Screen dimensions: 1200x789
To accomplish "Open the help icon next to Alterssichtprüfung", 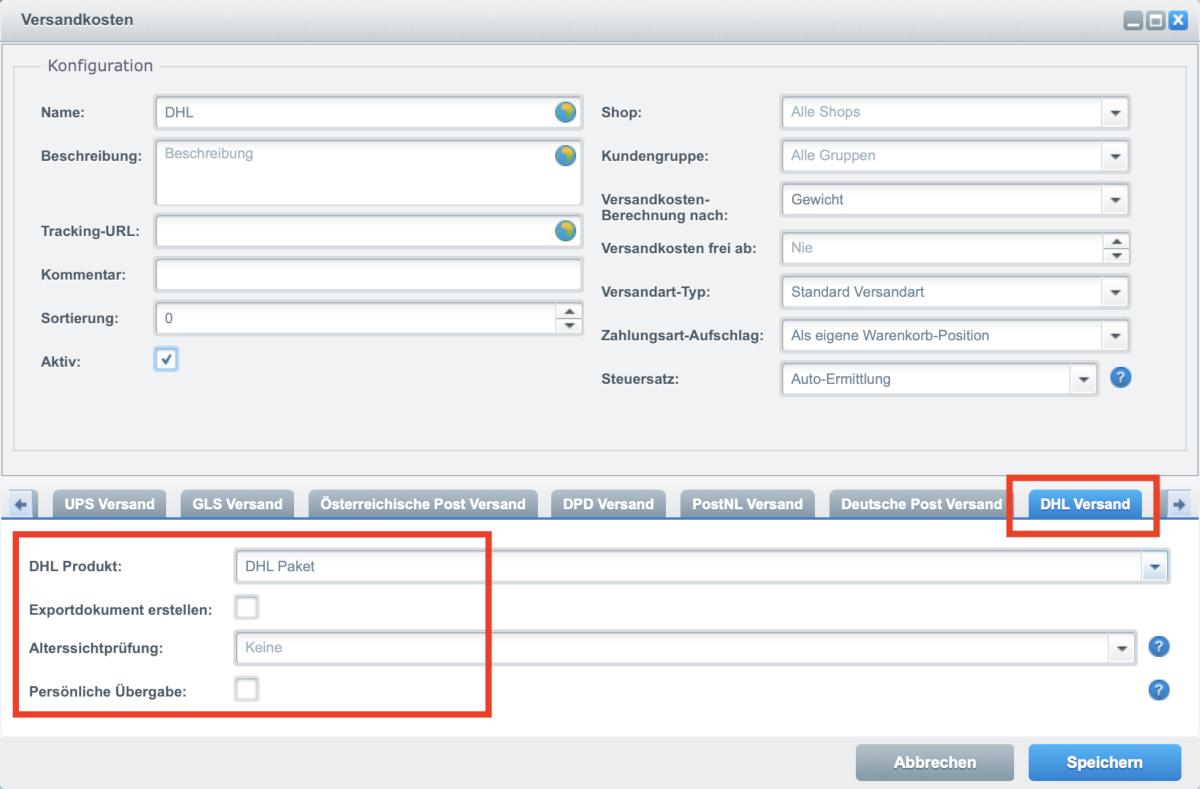I will [x=1159, y=647].
